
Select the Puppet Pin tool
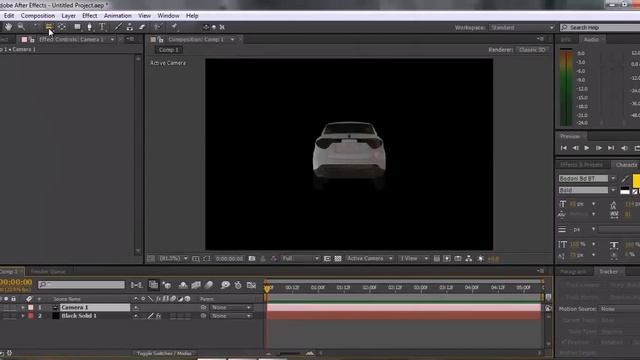tap(174, 27)
